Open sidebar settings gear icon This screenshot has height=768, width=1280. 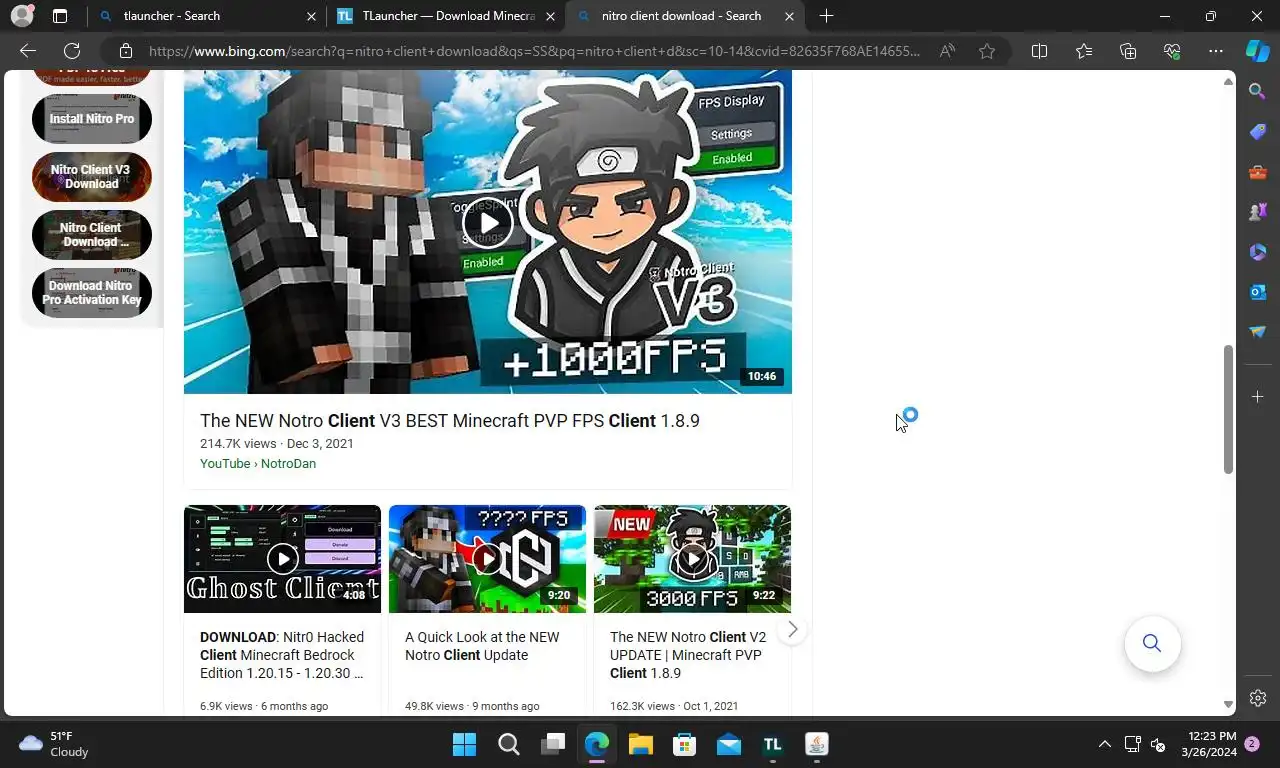click(1258, 698)
